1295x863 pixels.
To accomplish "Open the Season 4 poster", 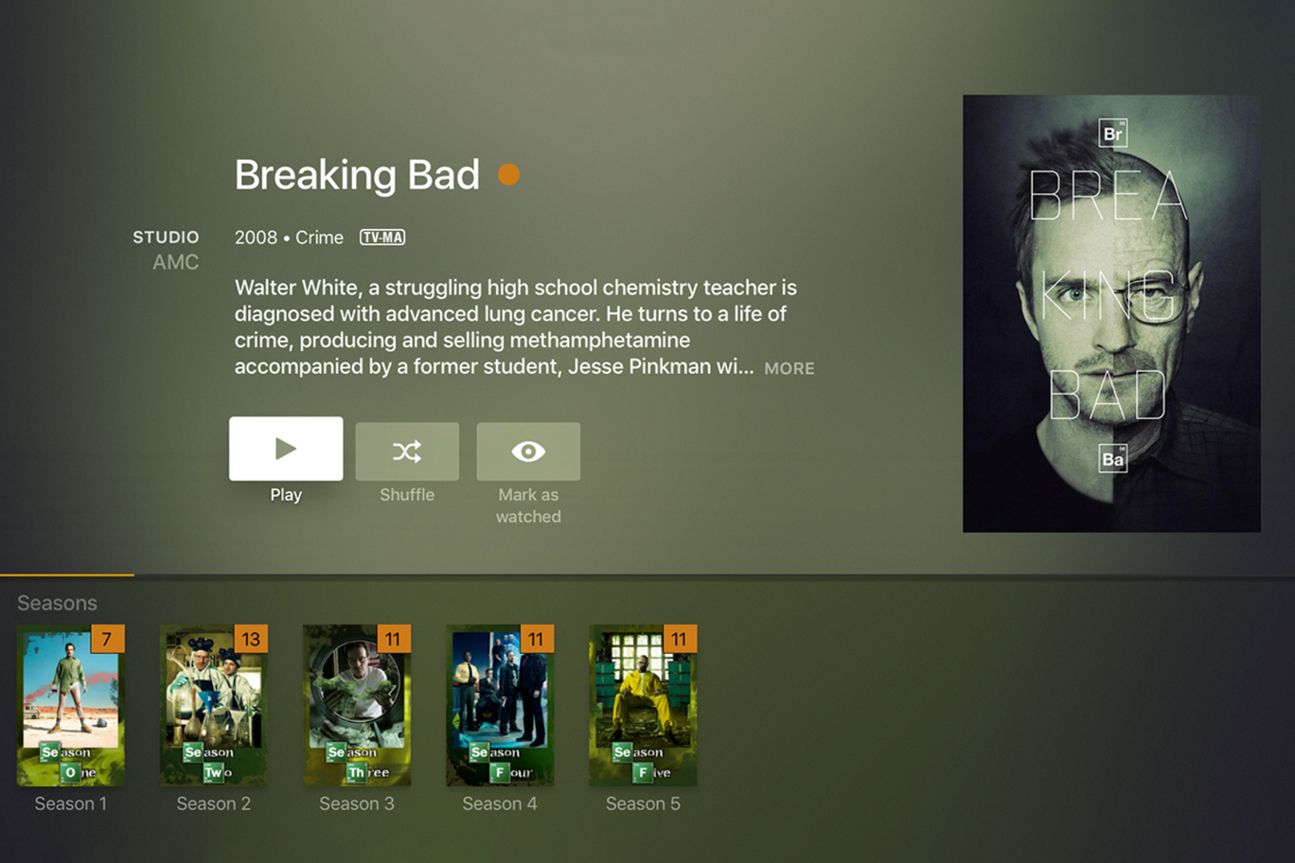I will (500, 705).
